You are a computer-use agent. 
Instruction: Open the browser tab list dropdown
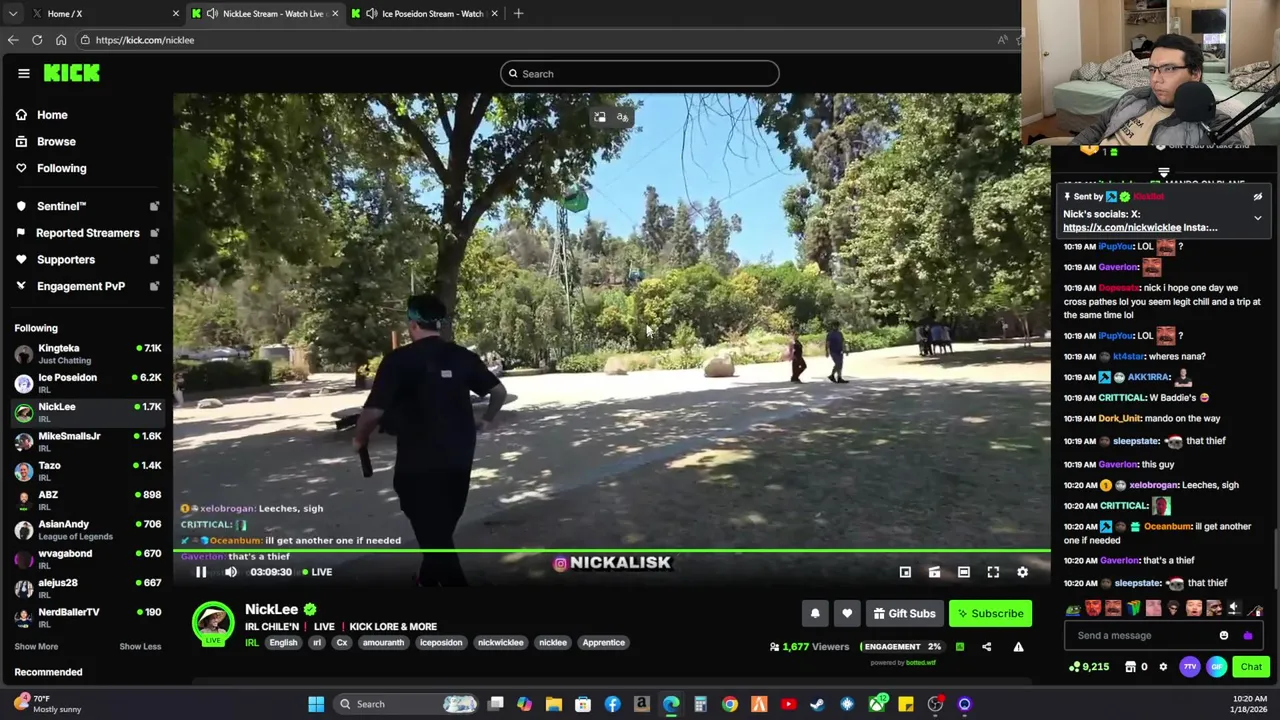12,13
